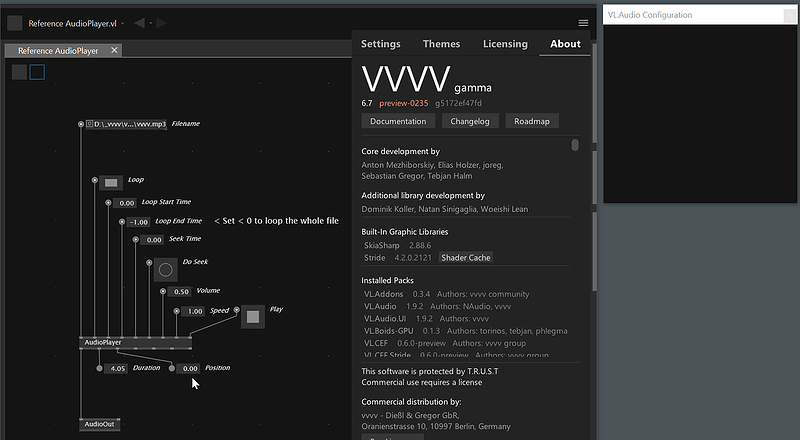800x440 pixels.
Task: Click the Do Seek pin circle
Action: tap(149, 262)
